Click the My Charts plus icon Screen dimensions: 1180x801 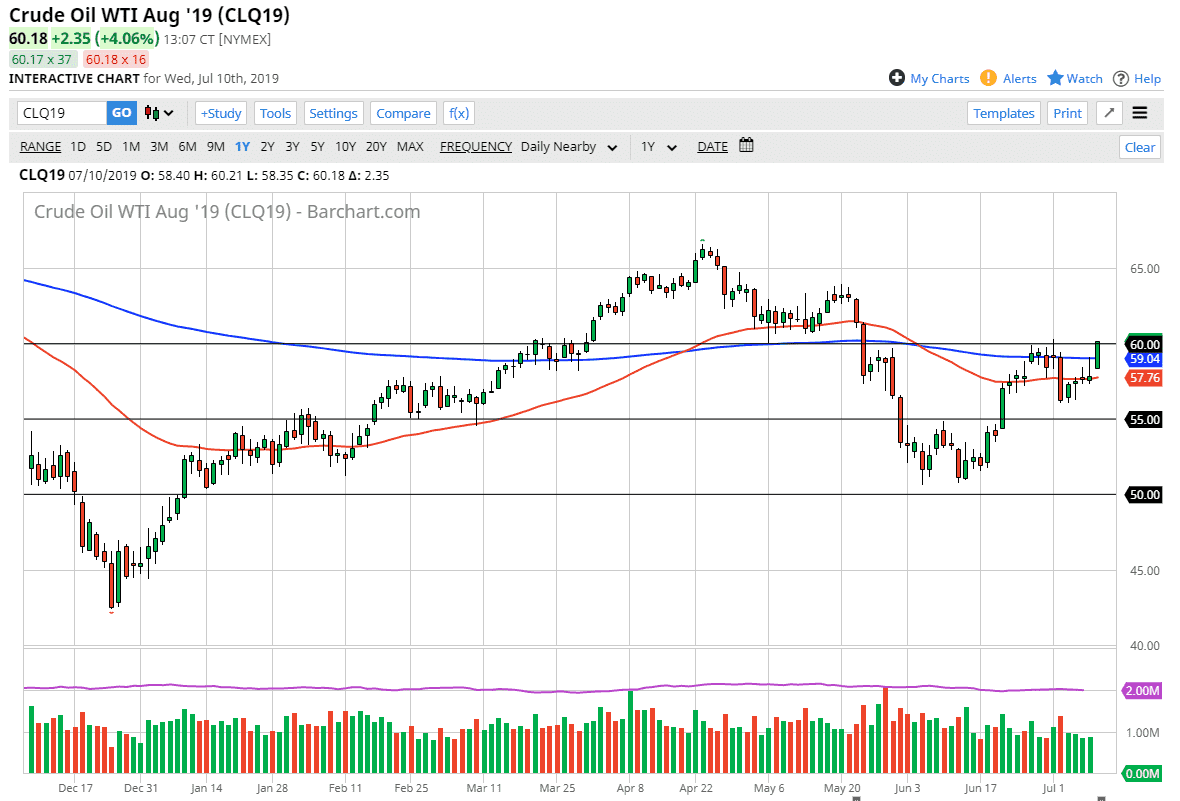[896, 78]
